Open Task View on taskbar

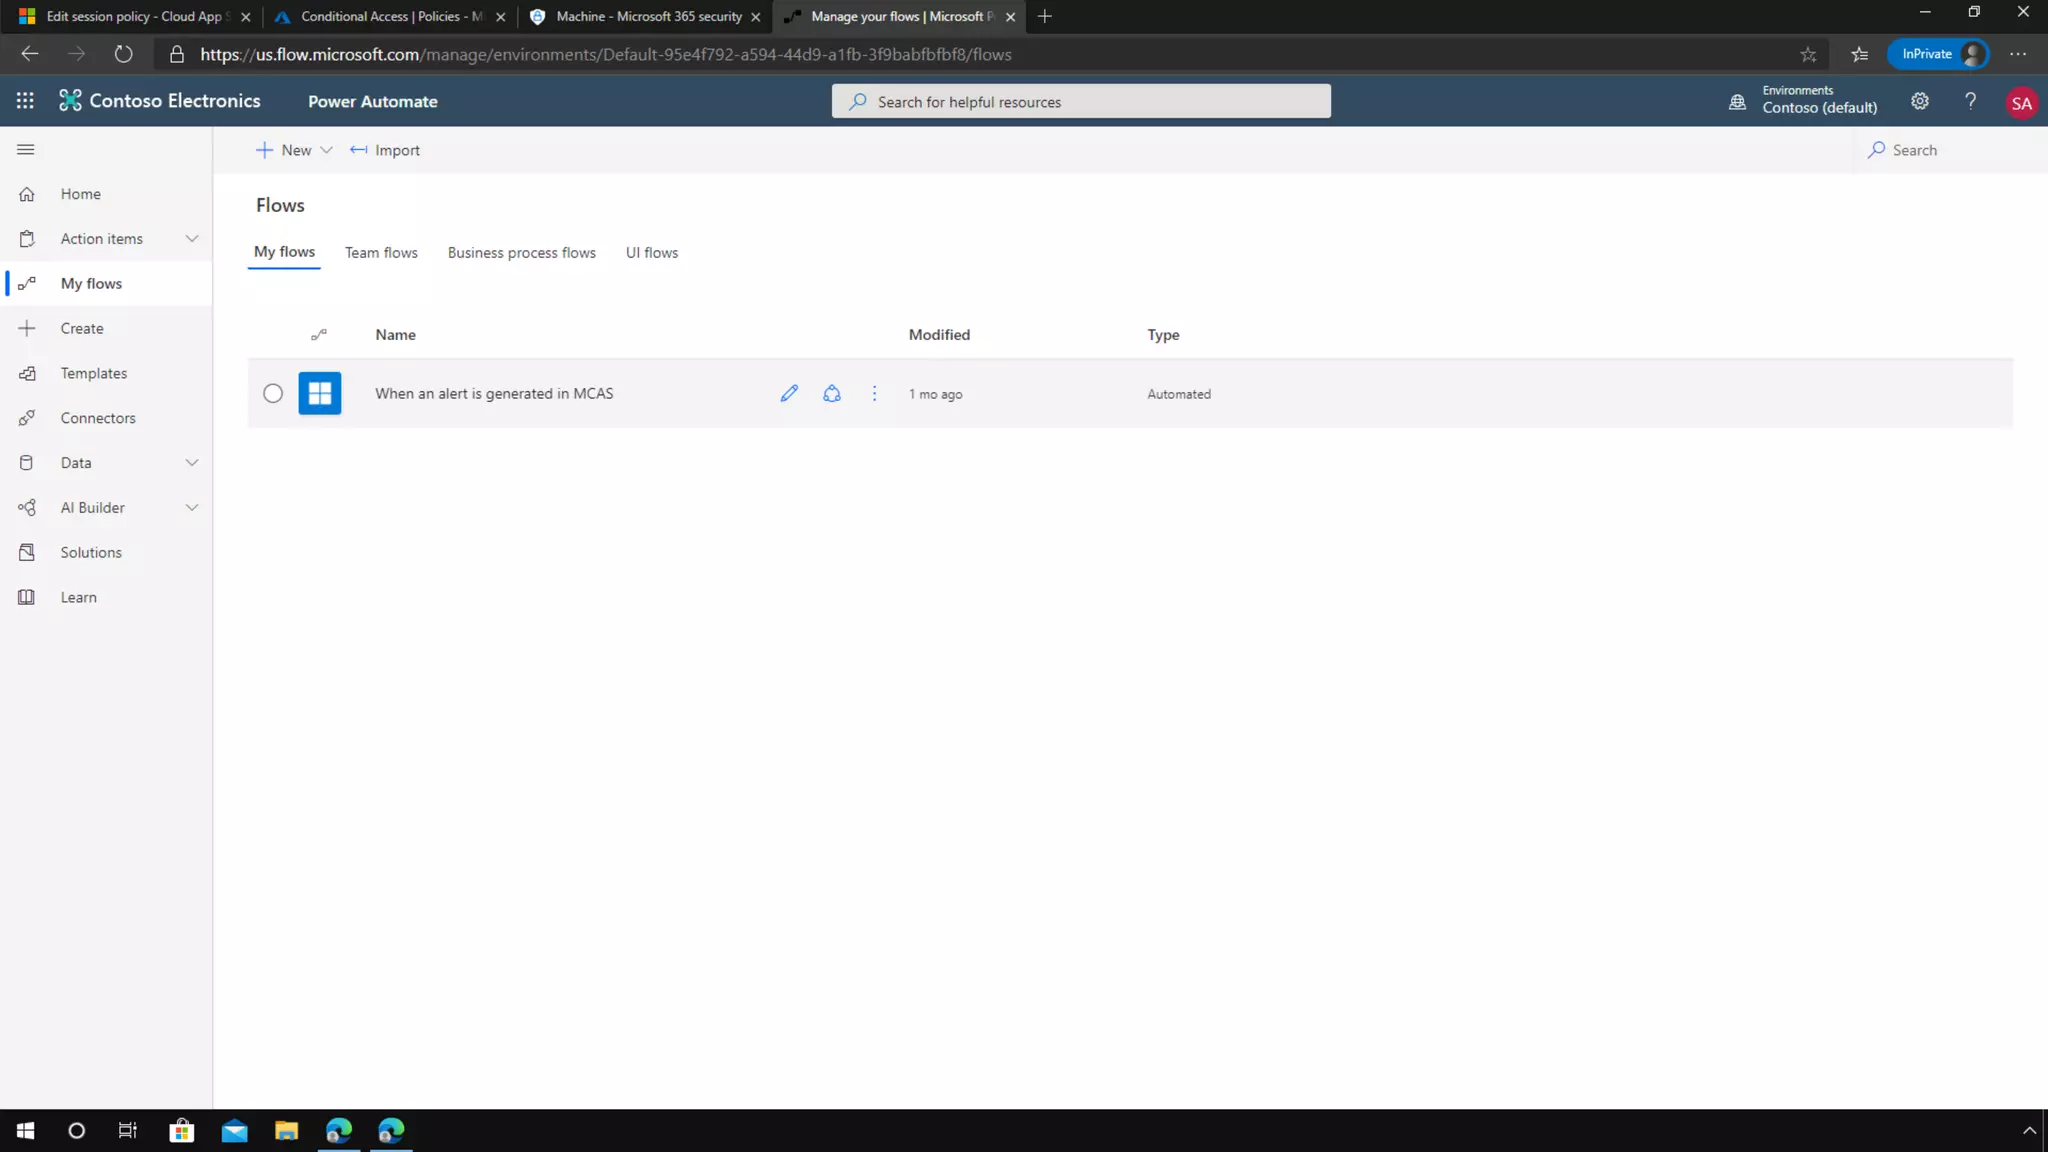pos(128,1131)
